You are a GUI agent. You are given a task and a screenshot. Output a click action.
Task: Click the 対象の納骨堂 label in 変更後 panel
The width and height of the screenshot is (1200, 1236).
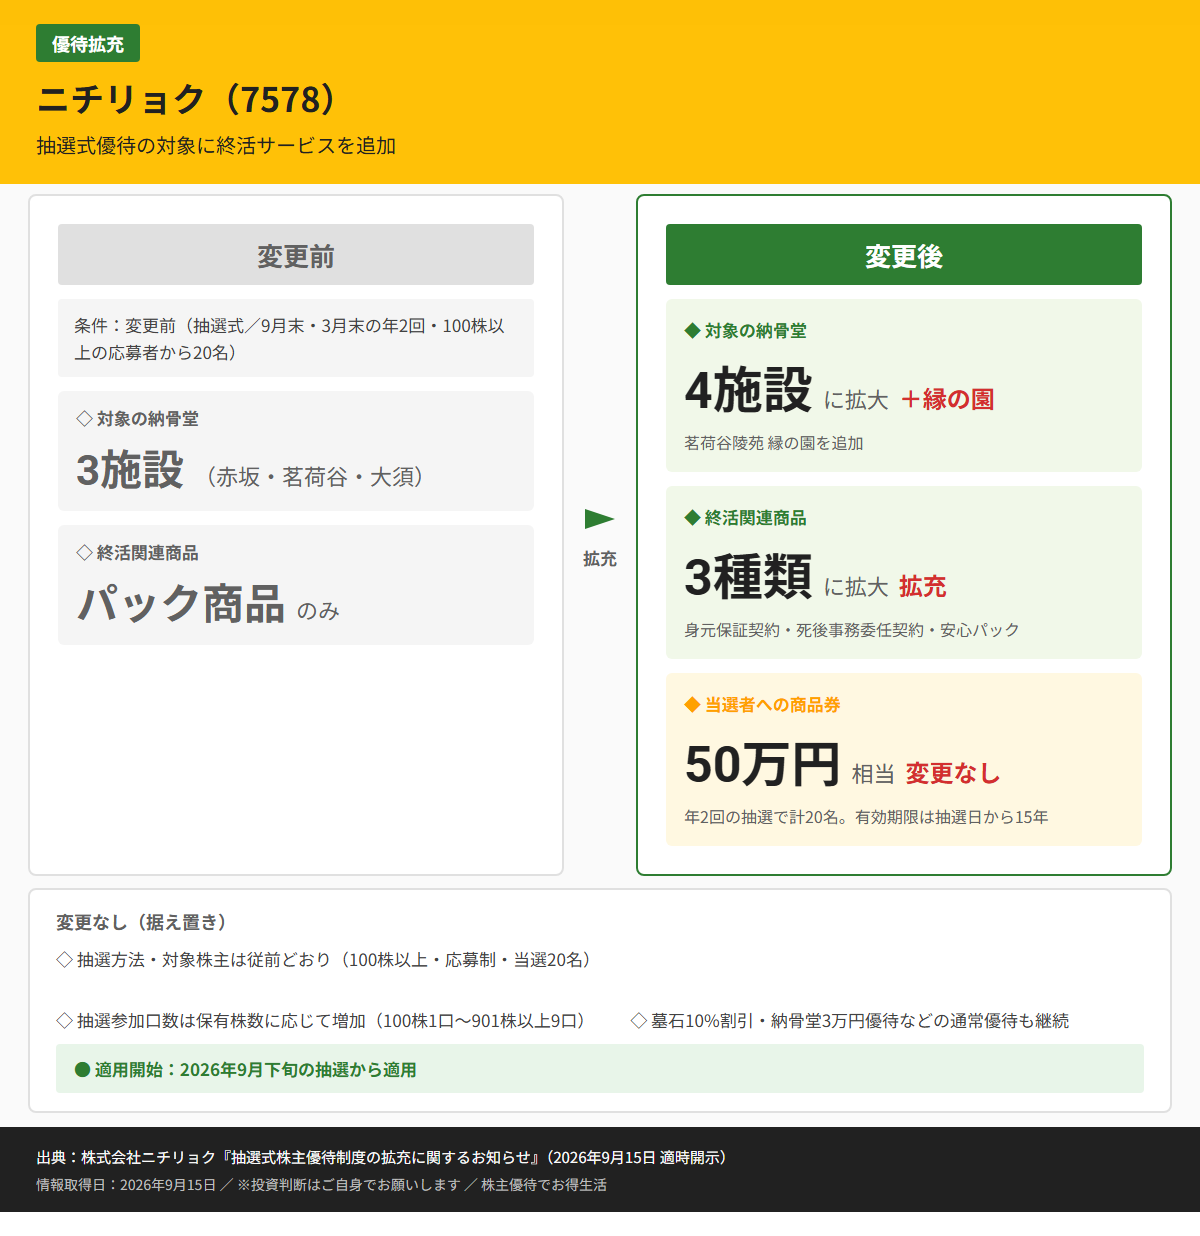tap(745, 331)
